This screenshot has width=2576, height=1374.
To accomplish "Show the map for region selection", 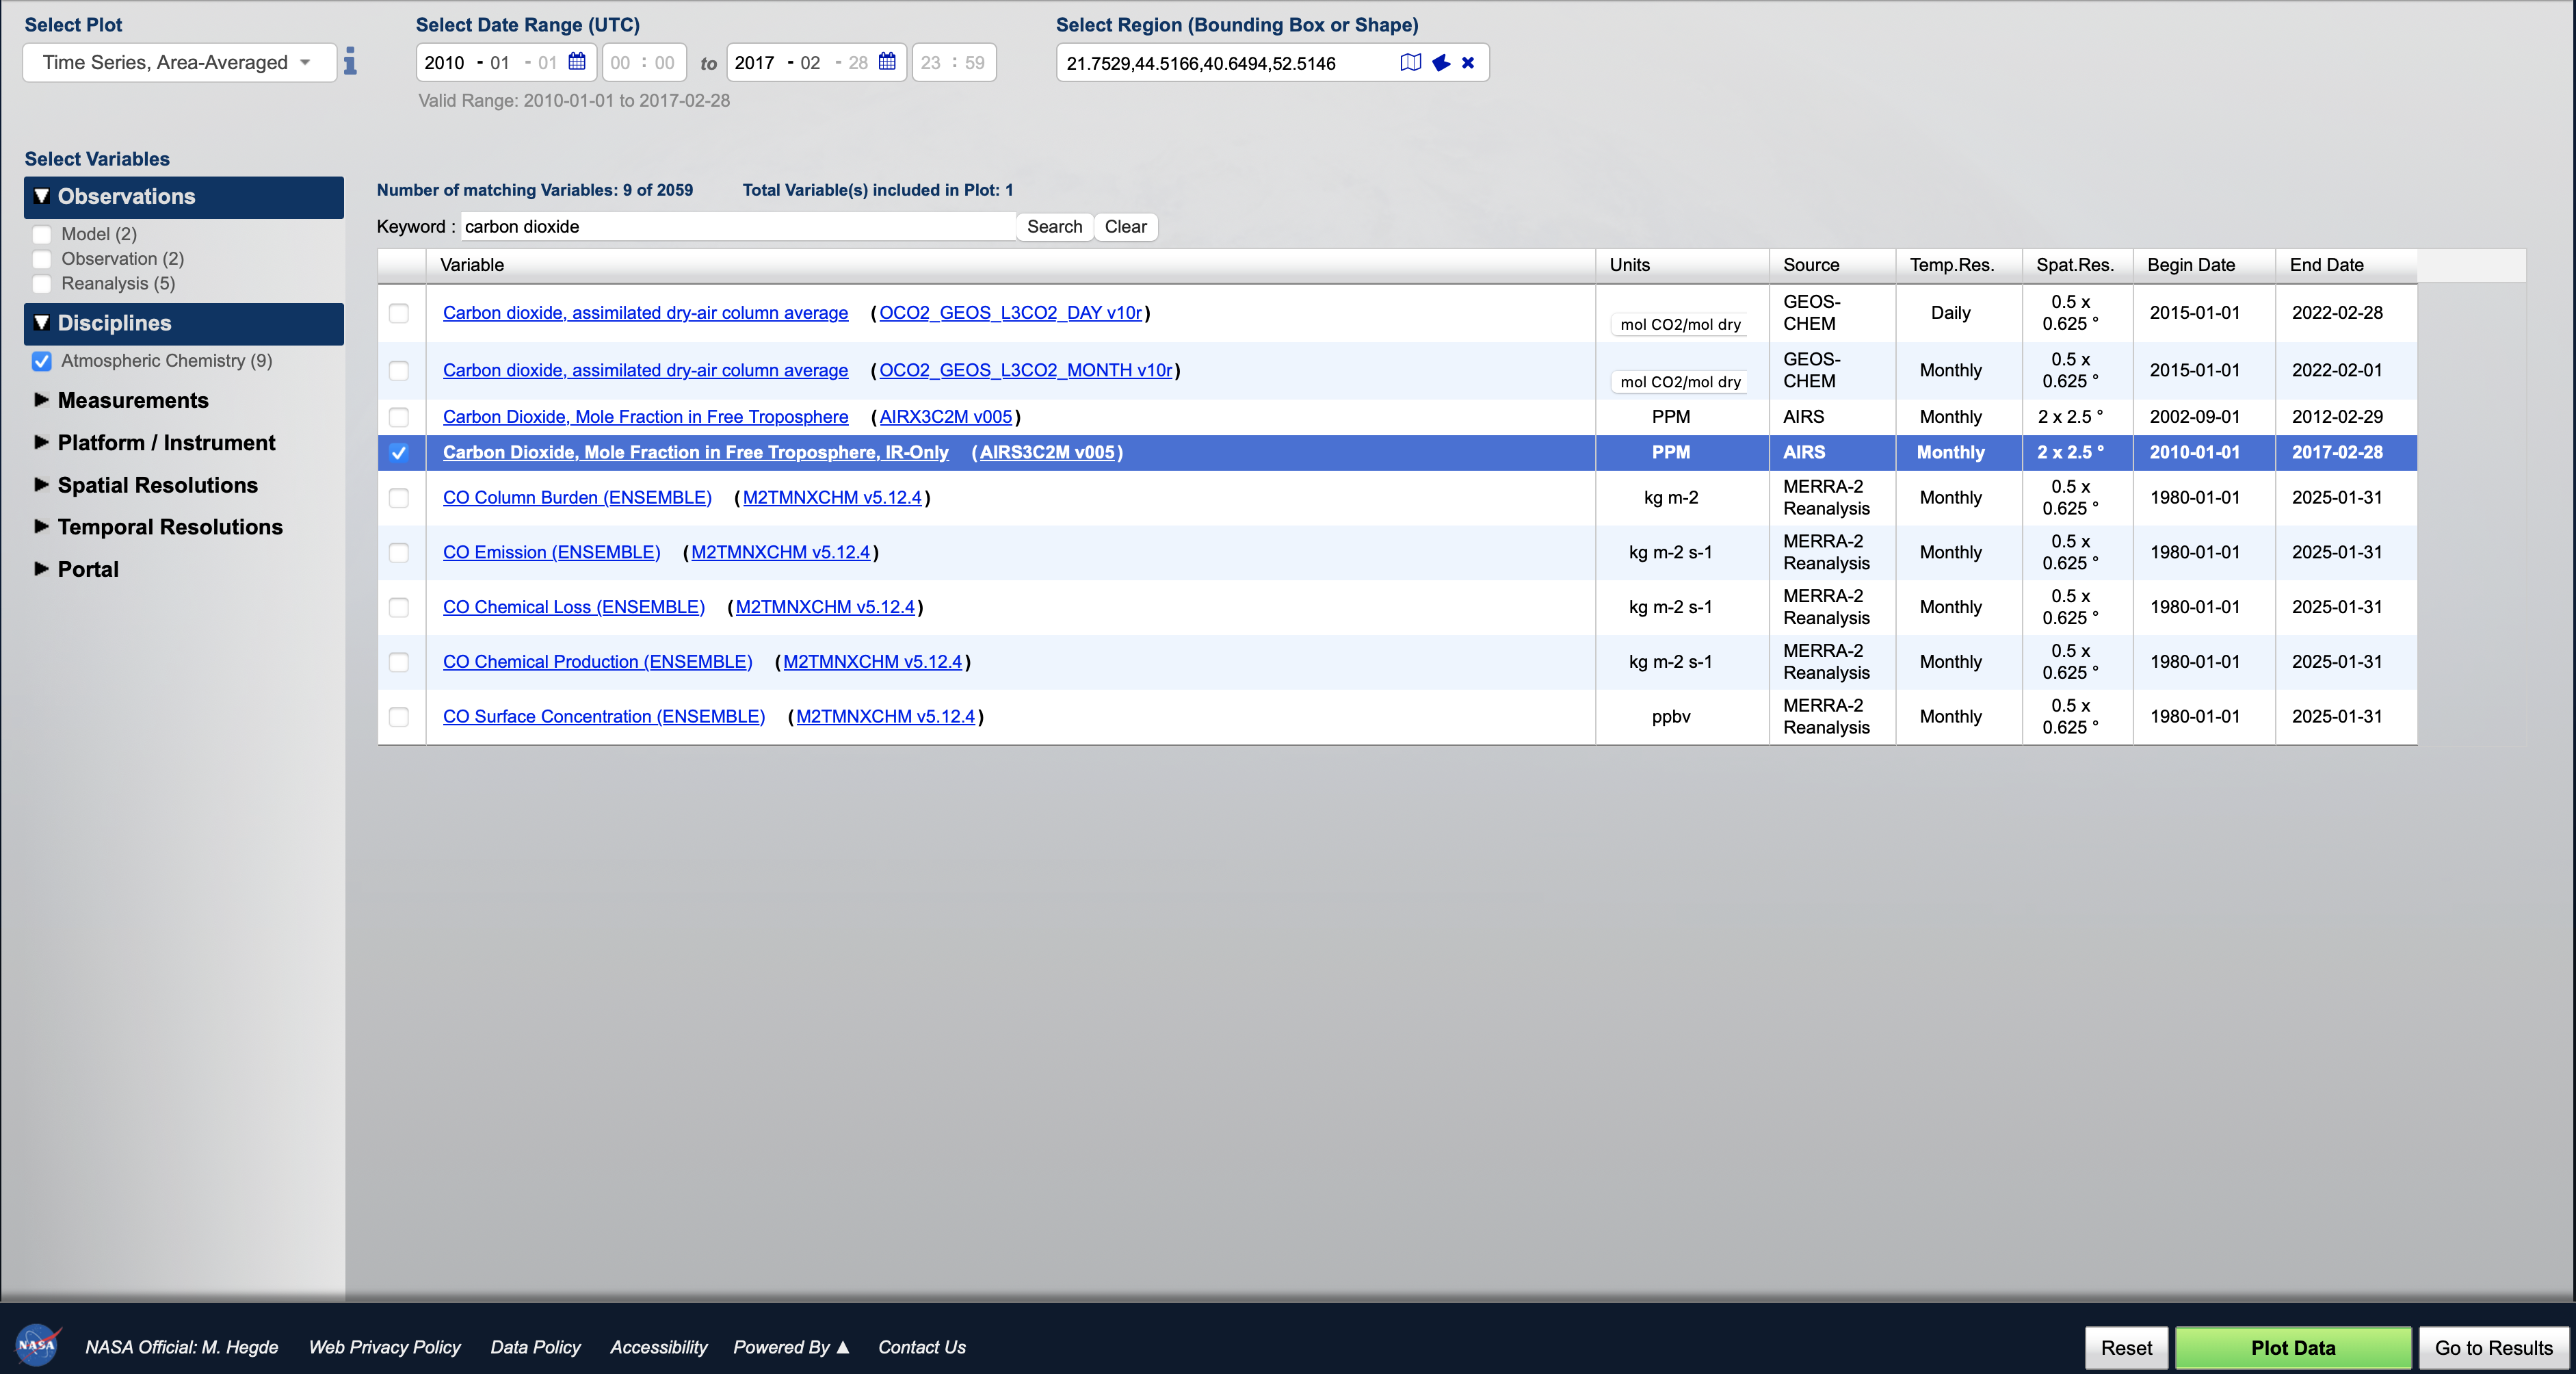I will pyautogui.click(x=1411, y=62).
